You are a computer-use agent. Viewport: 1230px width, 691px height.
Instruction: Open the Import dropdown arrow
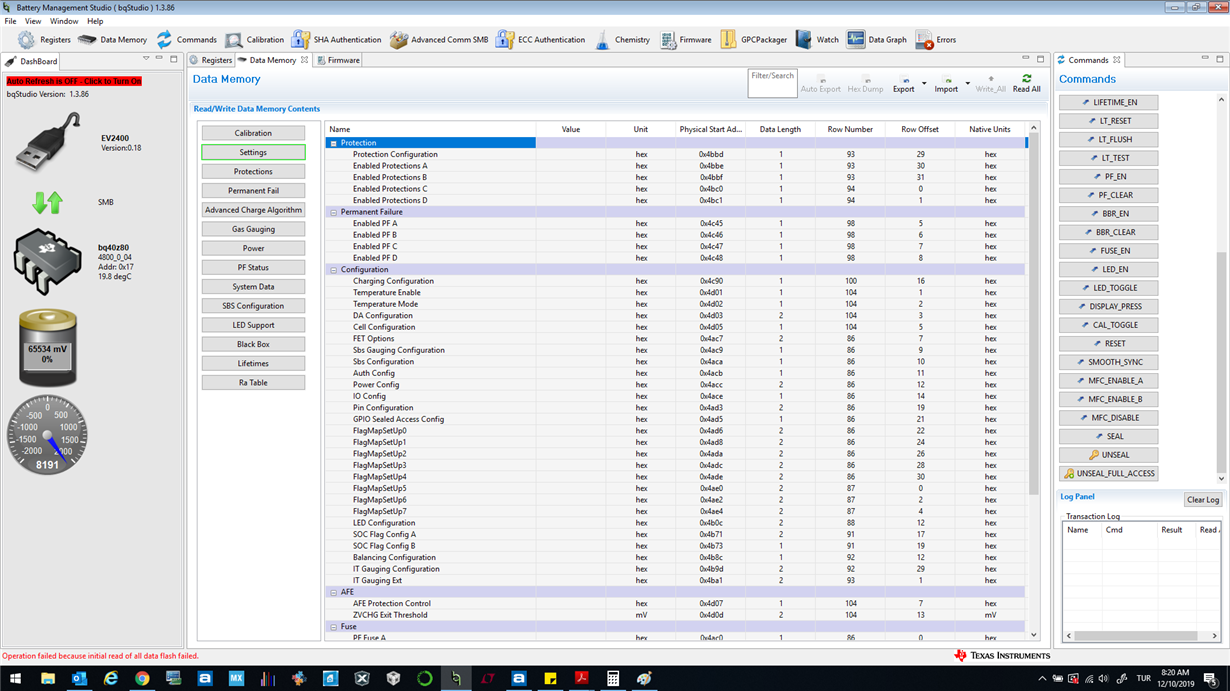coord(967,84)
